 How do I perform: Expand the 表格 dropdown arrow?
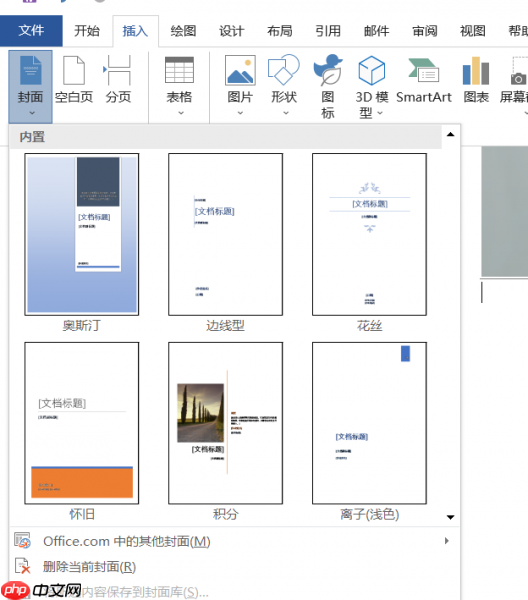tap(181, 113)
